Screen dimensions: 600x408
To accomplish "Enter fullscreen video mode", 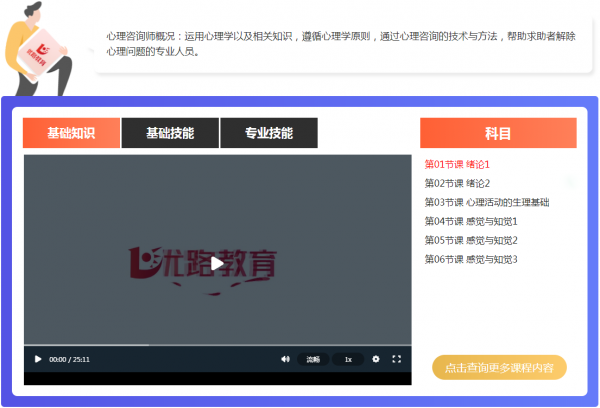I will click(x=396, y=359).
